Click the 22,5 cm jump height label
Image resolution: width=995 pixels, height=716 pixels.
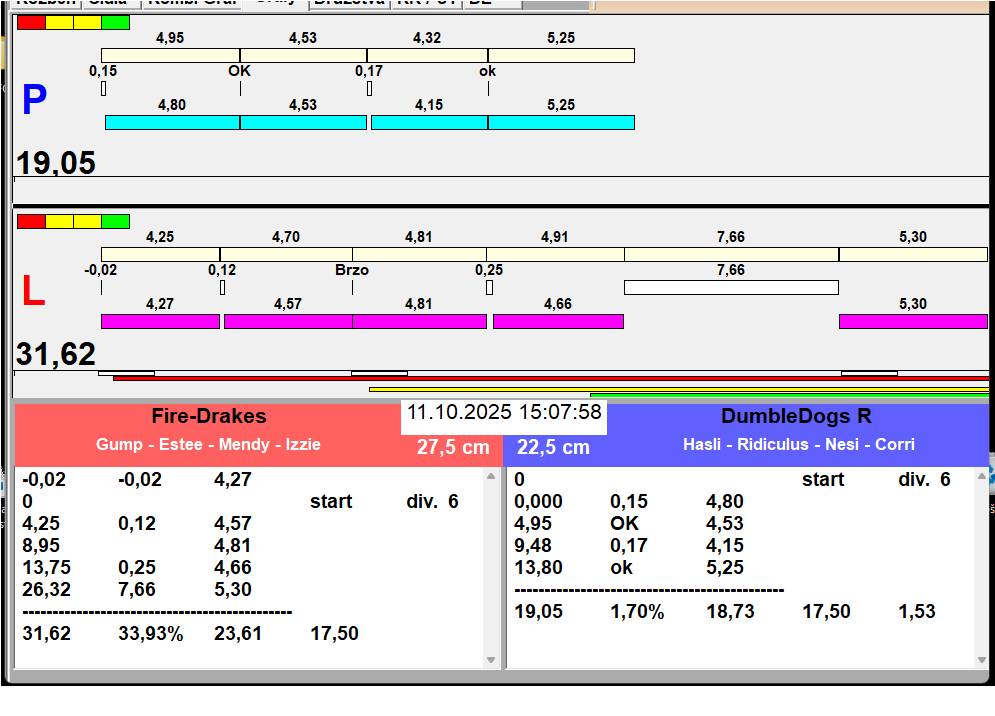(x=553, y=448)
